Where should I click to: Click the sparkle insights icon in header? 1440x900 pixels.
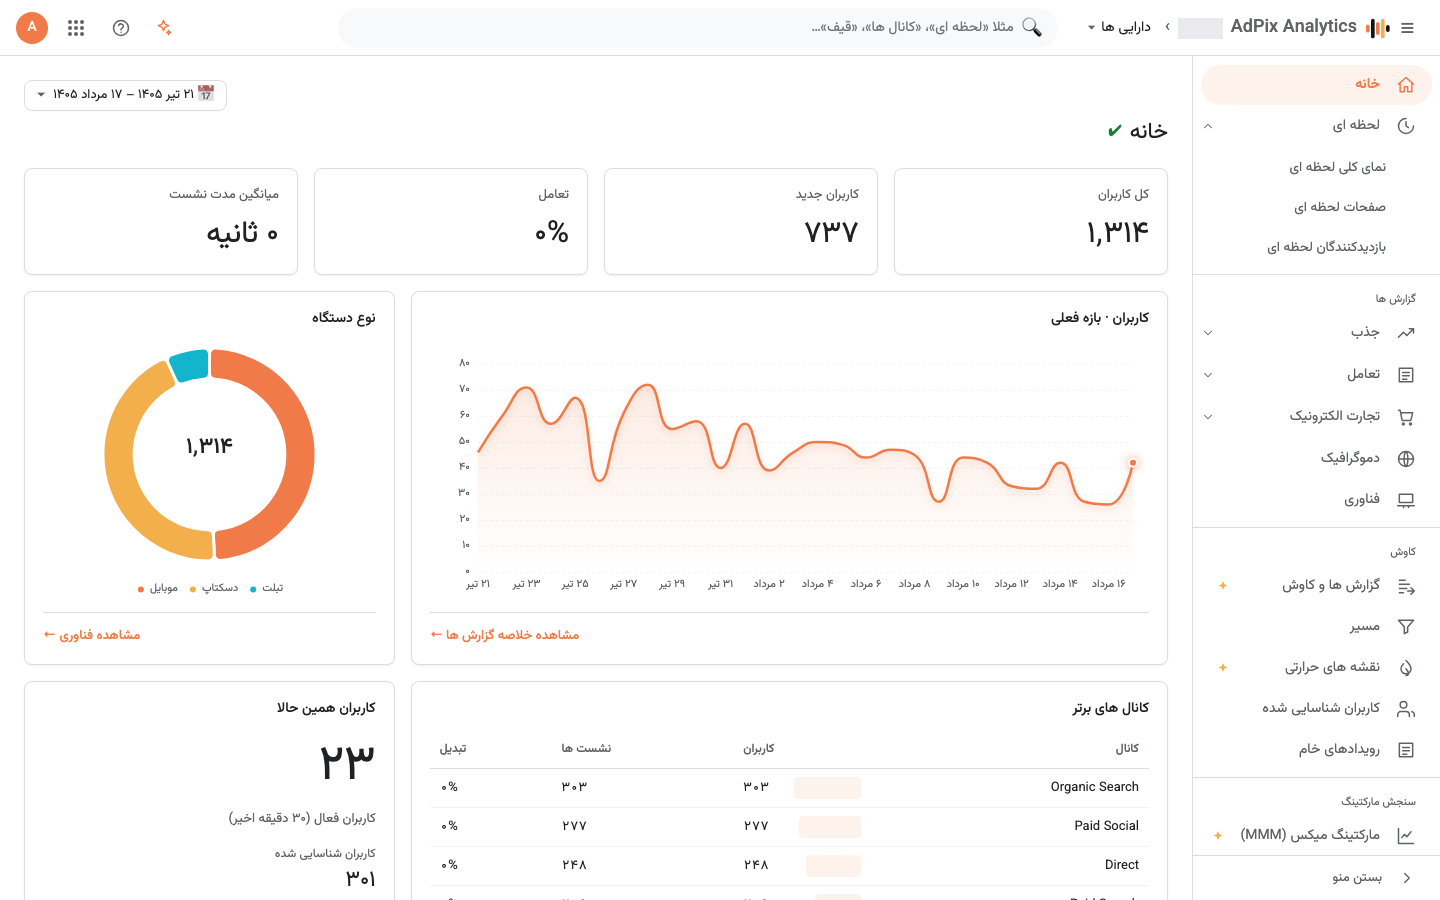165,28
